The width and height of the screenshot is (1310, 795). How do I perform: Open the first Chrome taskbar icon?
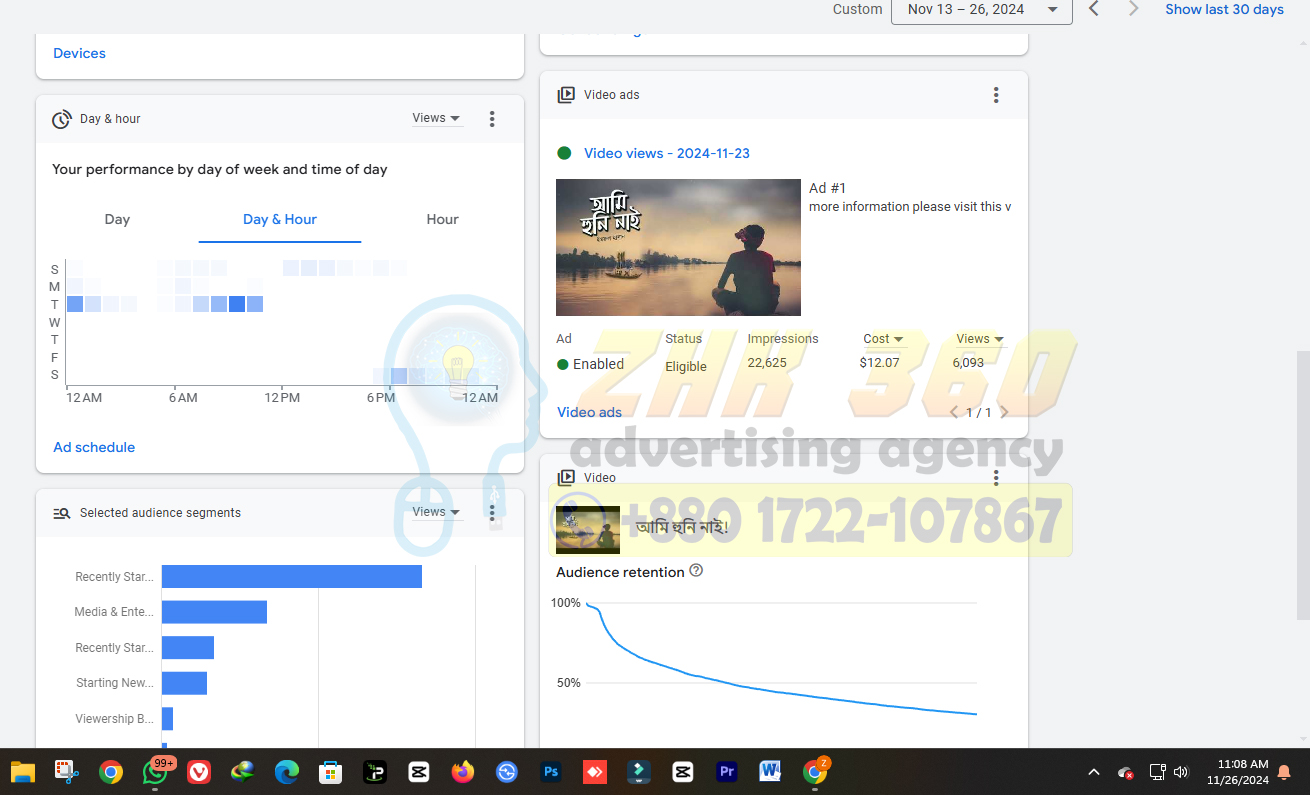[111, 772]
